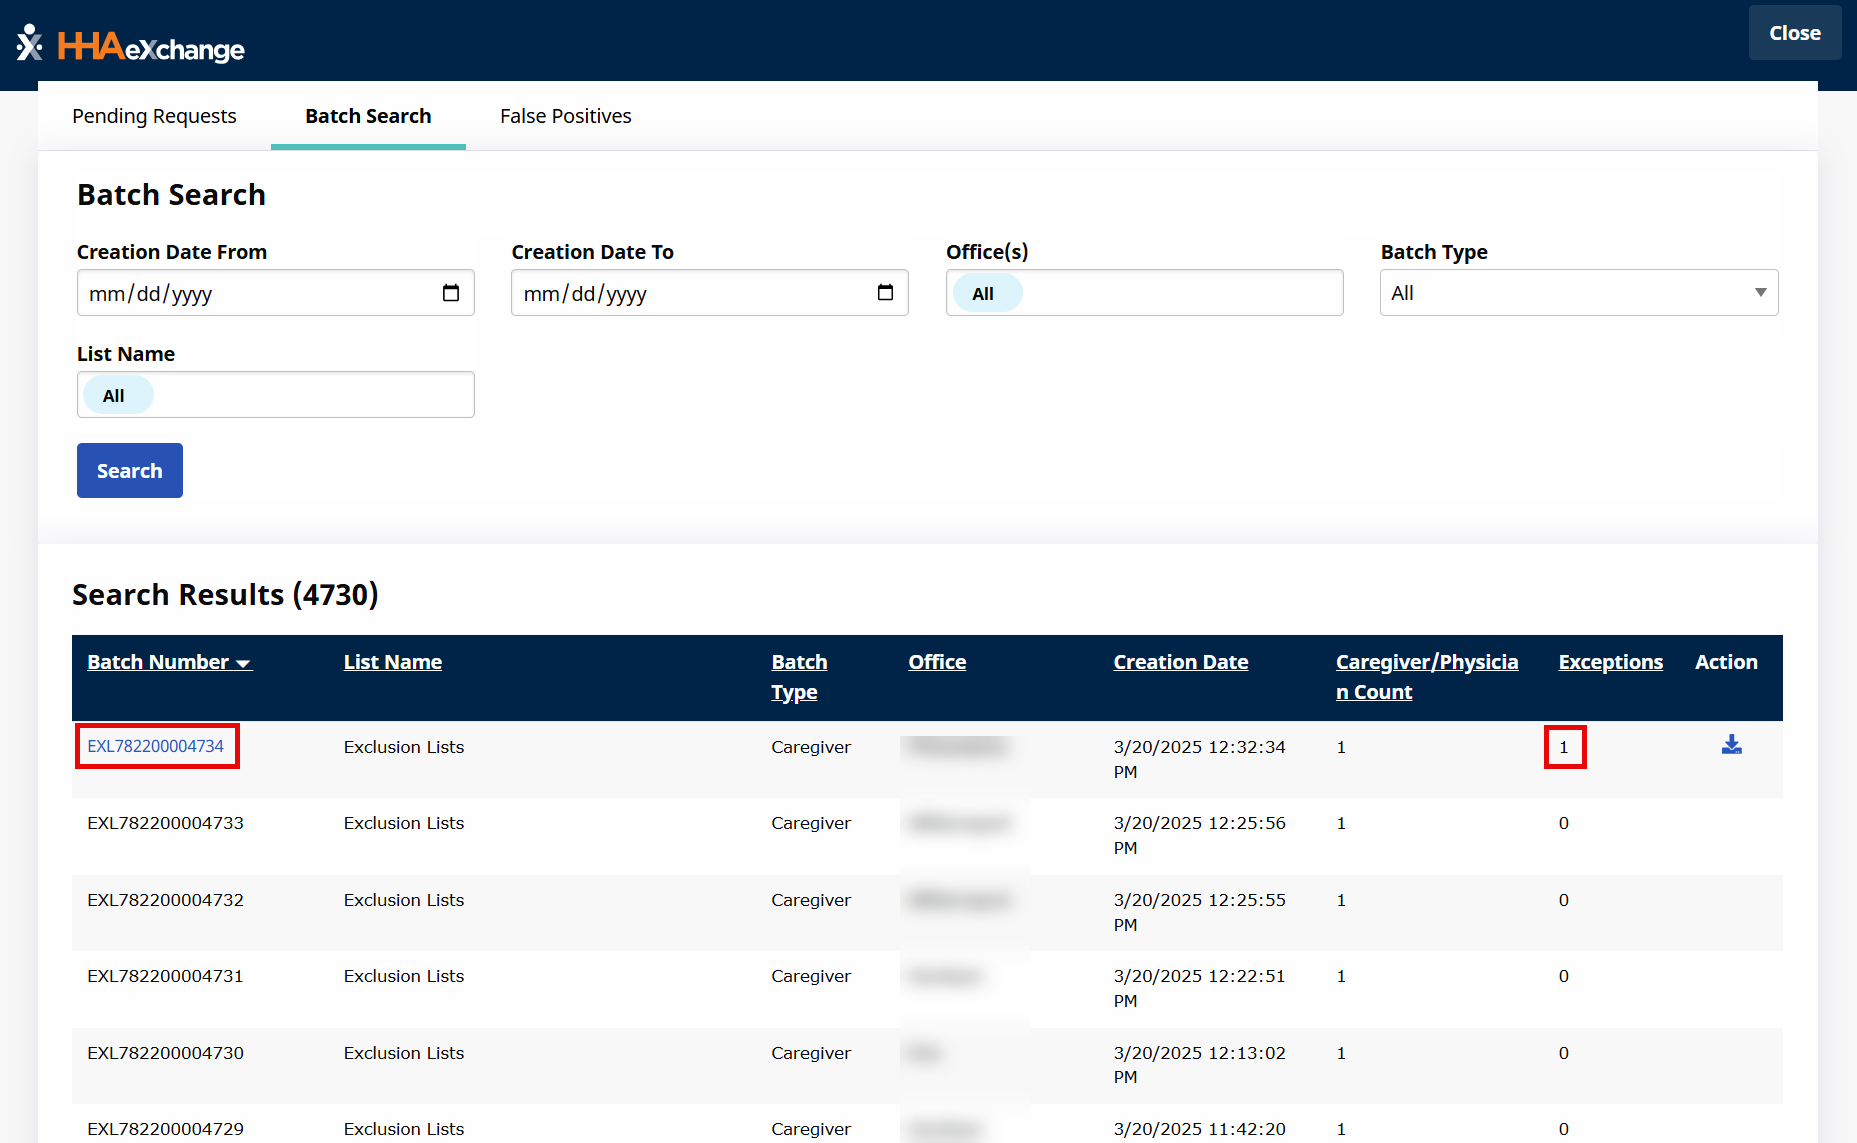Sort the table by Office

[x=936, y=661]
